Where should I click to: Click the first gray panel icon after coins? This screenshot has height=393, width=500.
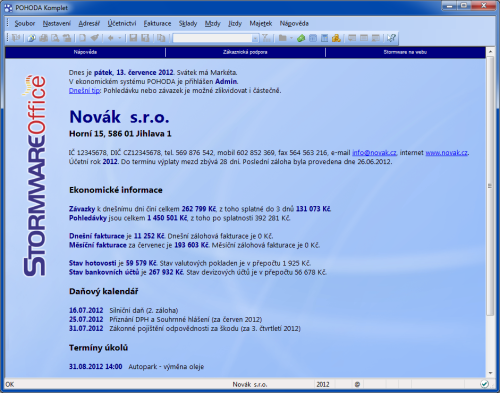point(352,38)
